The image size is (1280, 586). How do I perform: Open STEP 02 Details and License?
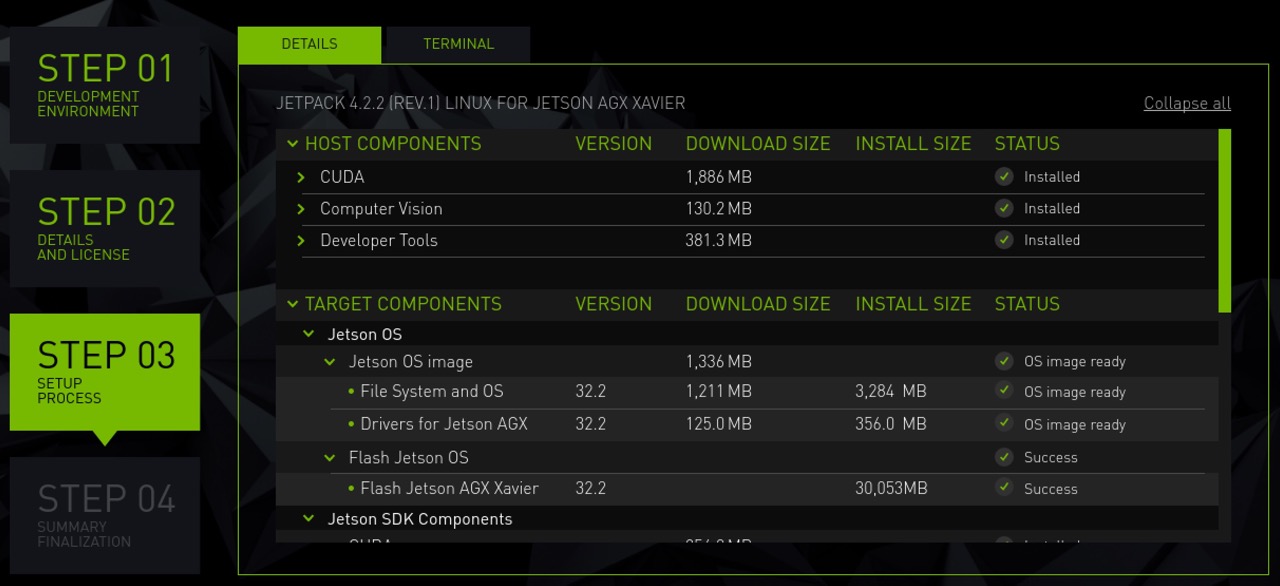pyautogui.click(x=105, y=228)
